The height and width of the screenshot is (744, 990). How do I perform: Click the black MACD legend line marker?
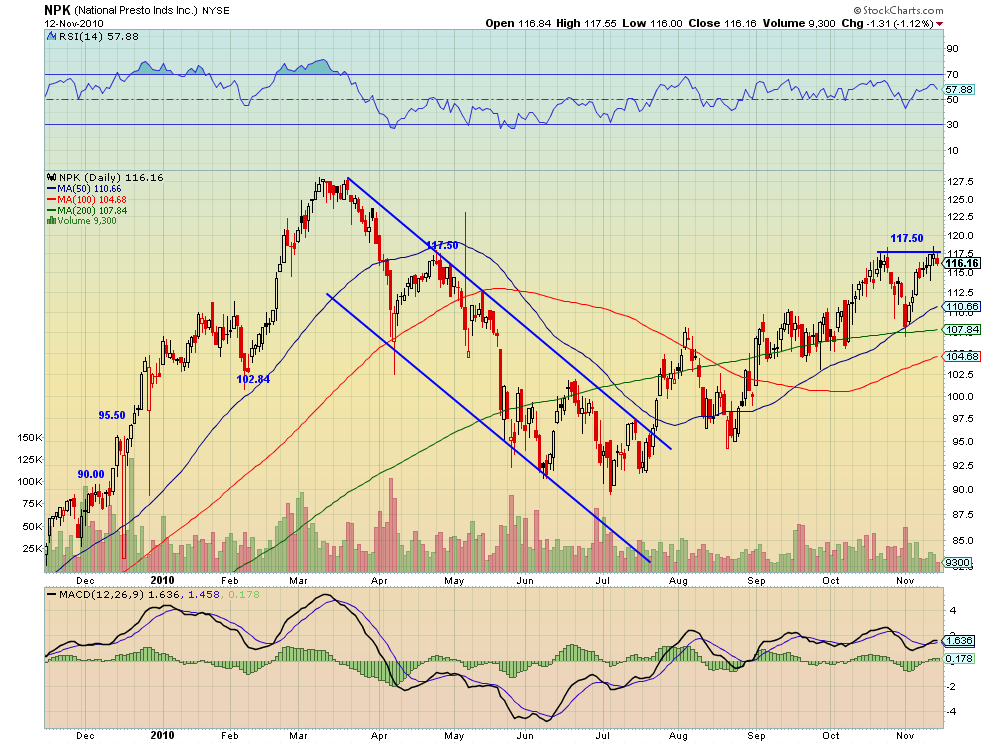pyautogui.click(x=51, y=594)
